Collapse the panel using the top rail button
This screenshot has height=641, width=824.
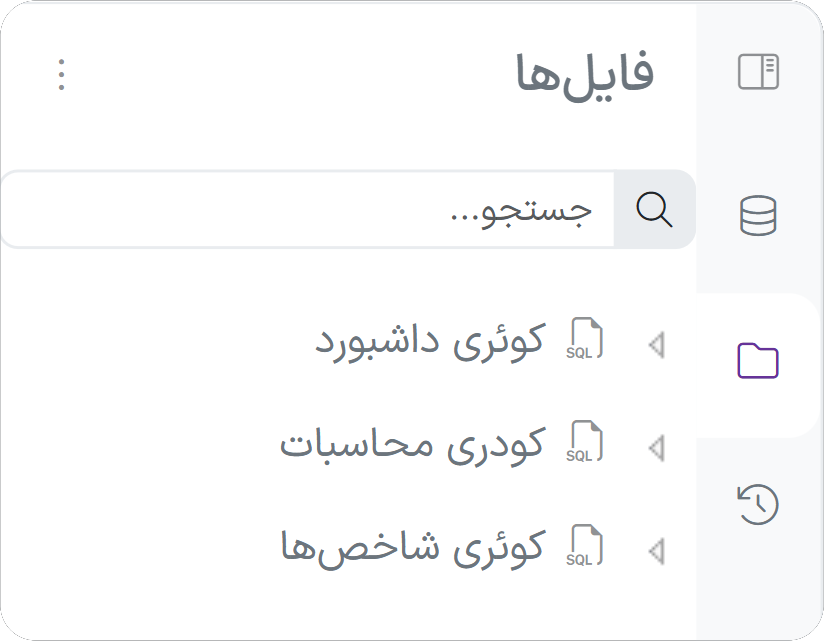[x=758, y=73]
